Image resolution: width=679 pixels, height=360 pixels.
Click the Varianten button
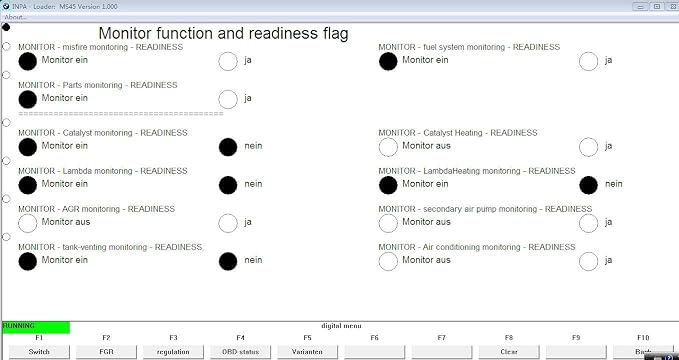coord(307,352)
